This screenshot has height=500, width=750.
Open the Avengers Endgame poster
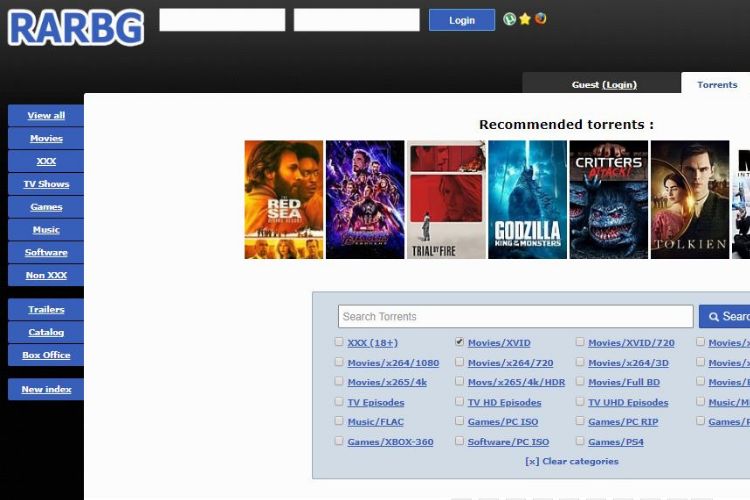pyautogui.click(x=365, y=200)
